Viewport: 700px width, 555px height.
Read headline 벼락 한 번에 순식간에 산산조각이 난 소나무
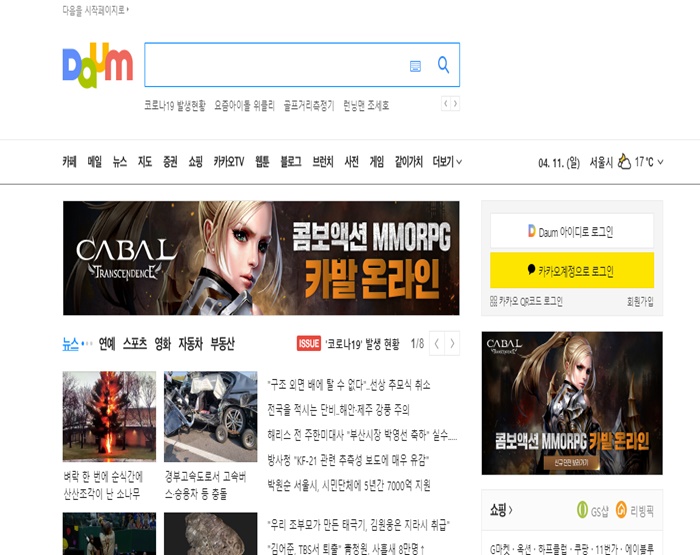pos(103,485)
